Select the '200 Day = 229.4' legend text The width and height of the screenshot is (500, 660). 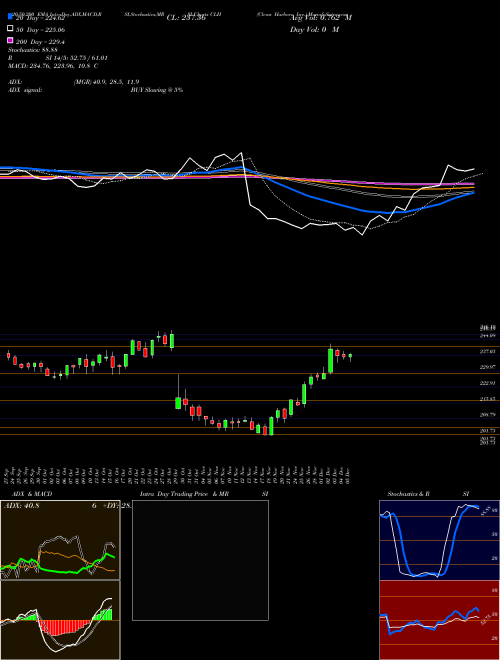tap(40, 42)
